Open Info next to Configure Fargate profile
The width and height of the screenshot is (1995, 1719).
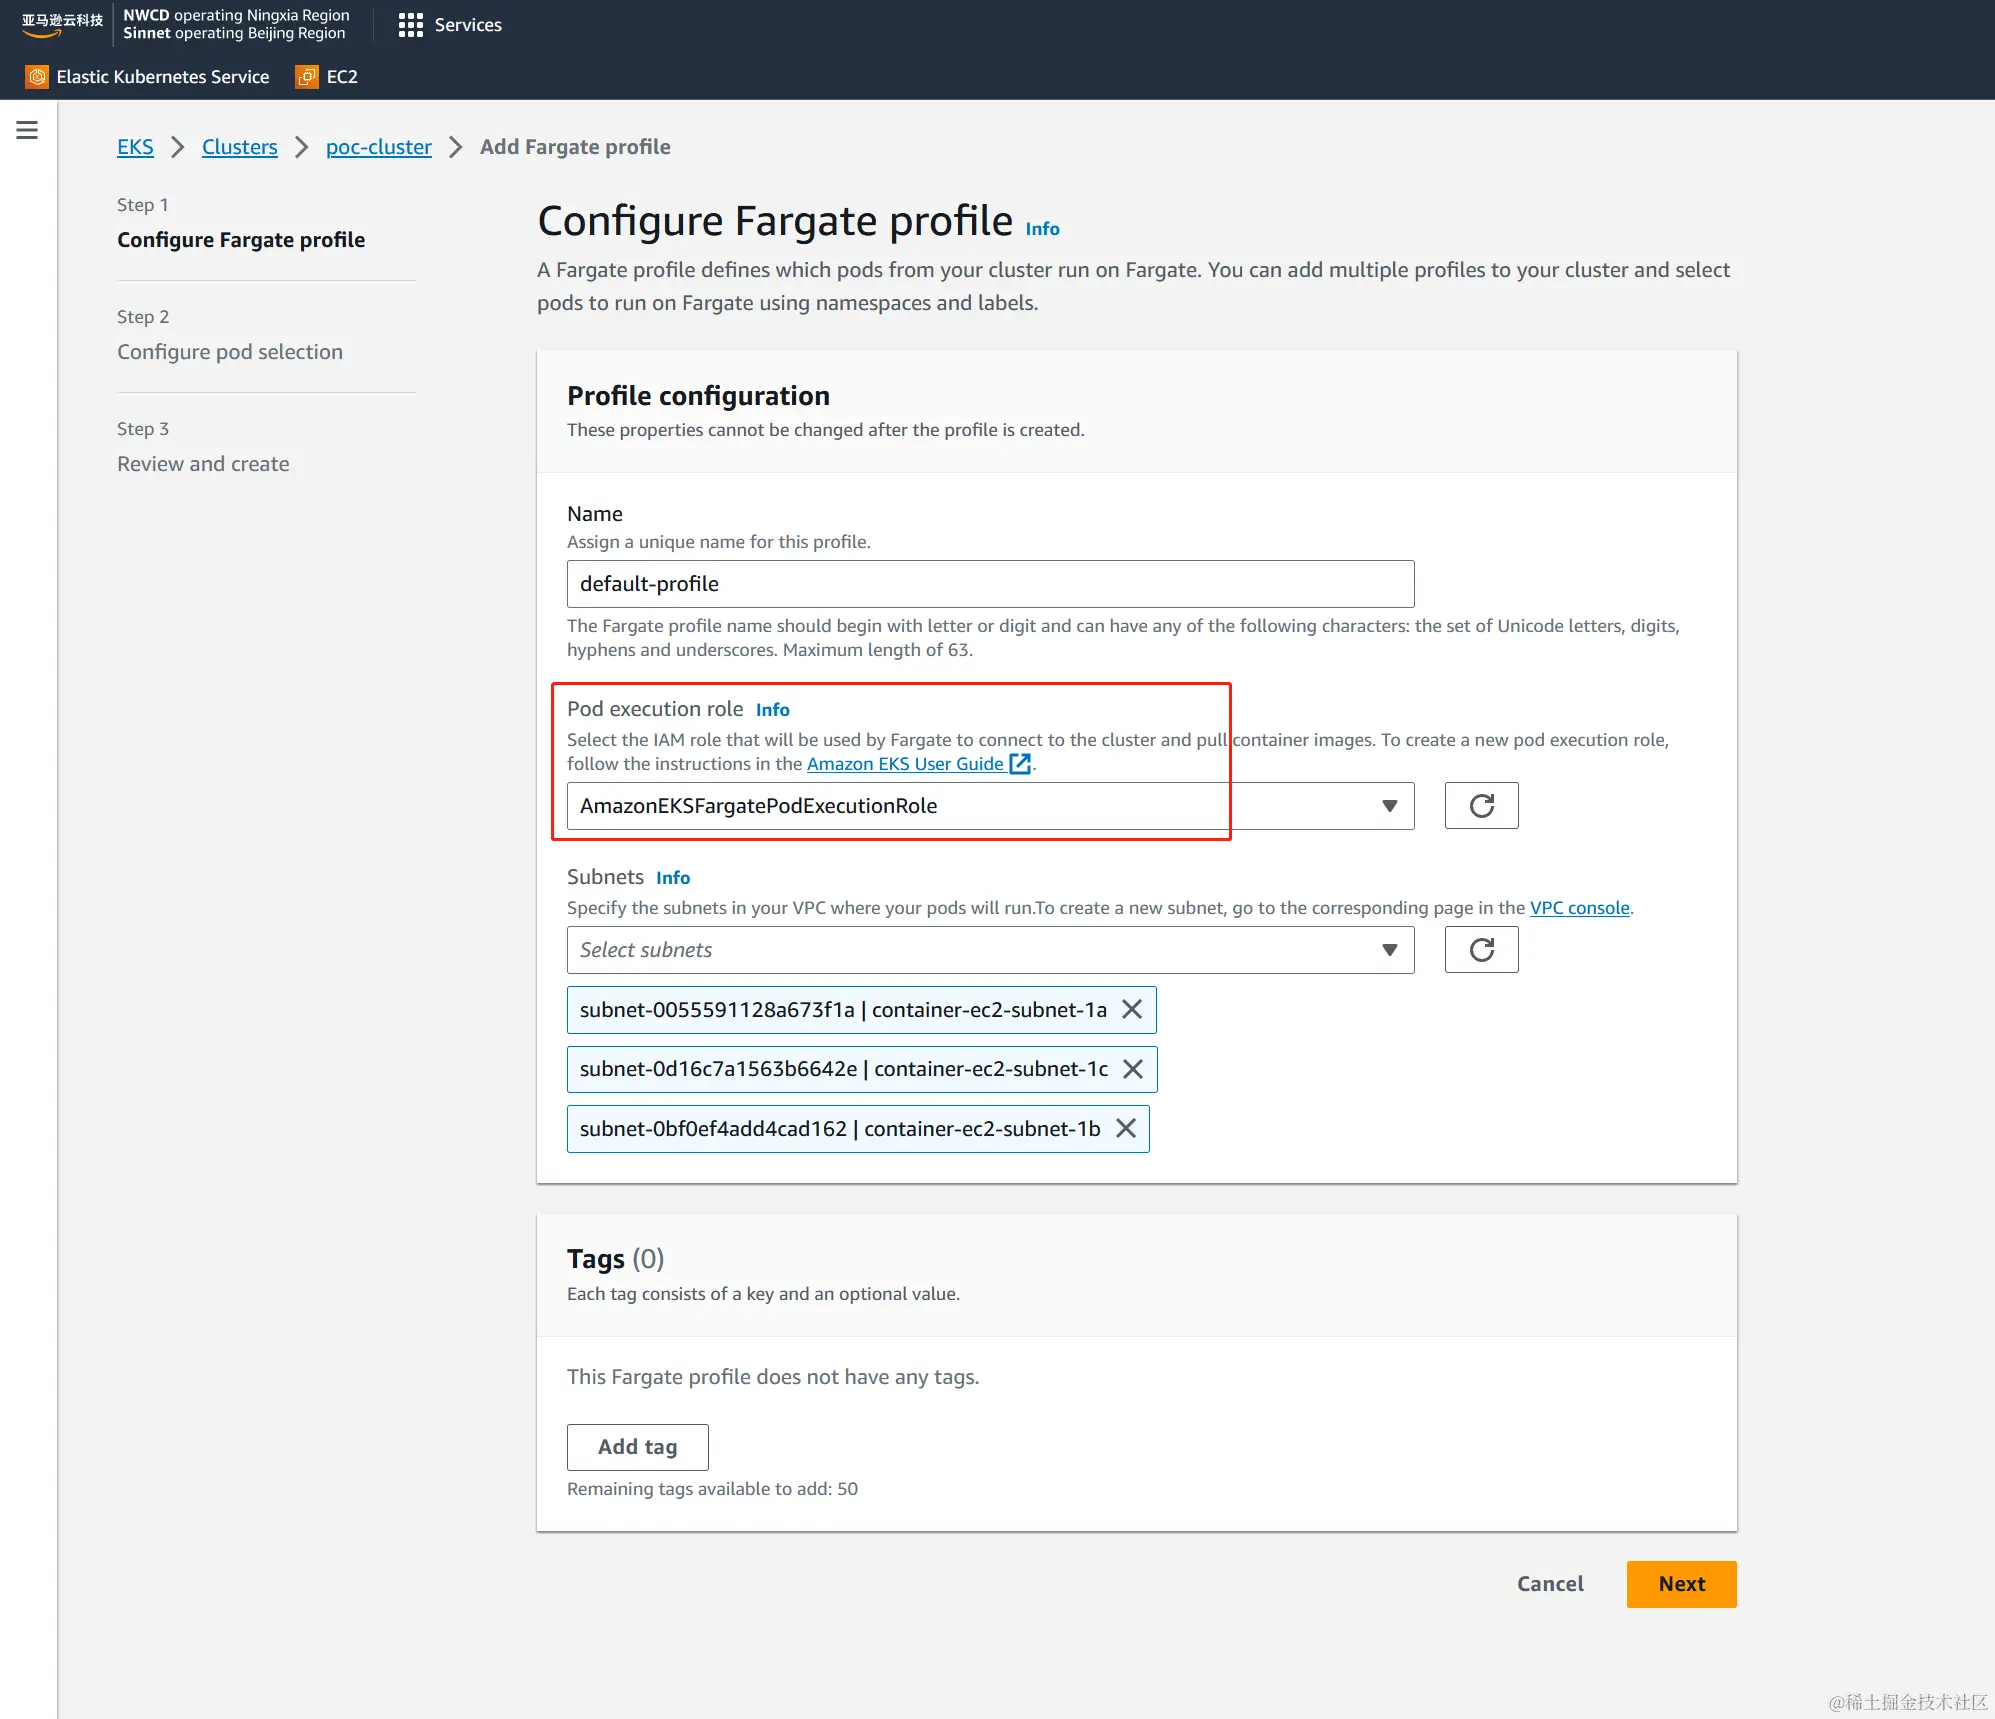(1042, 229)
